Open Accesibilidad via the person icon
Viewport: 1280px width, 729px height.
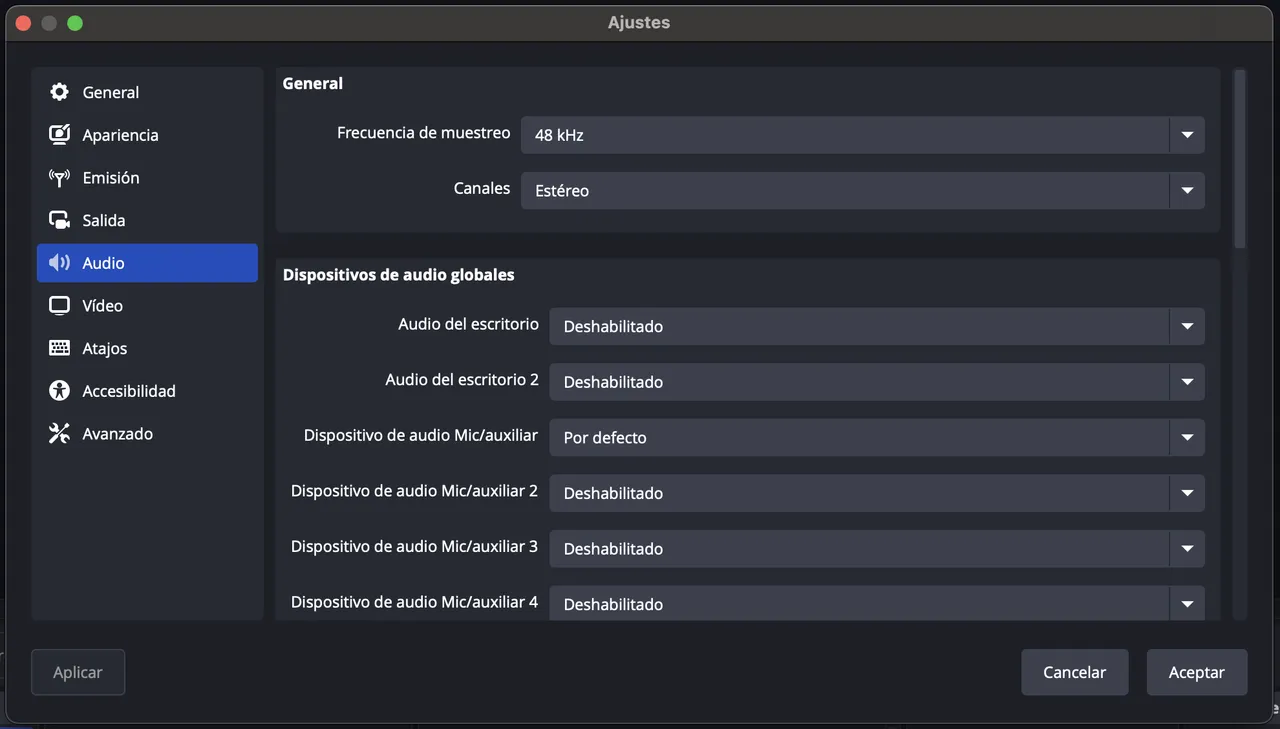[x=60, y=391]
